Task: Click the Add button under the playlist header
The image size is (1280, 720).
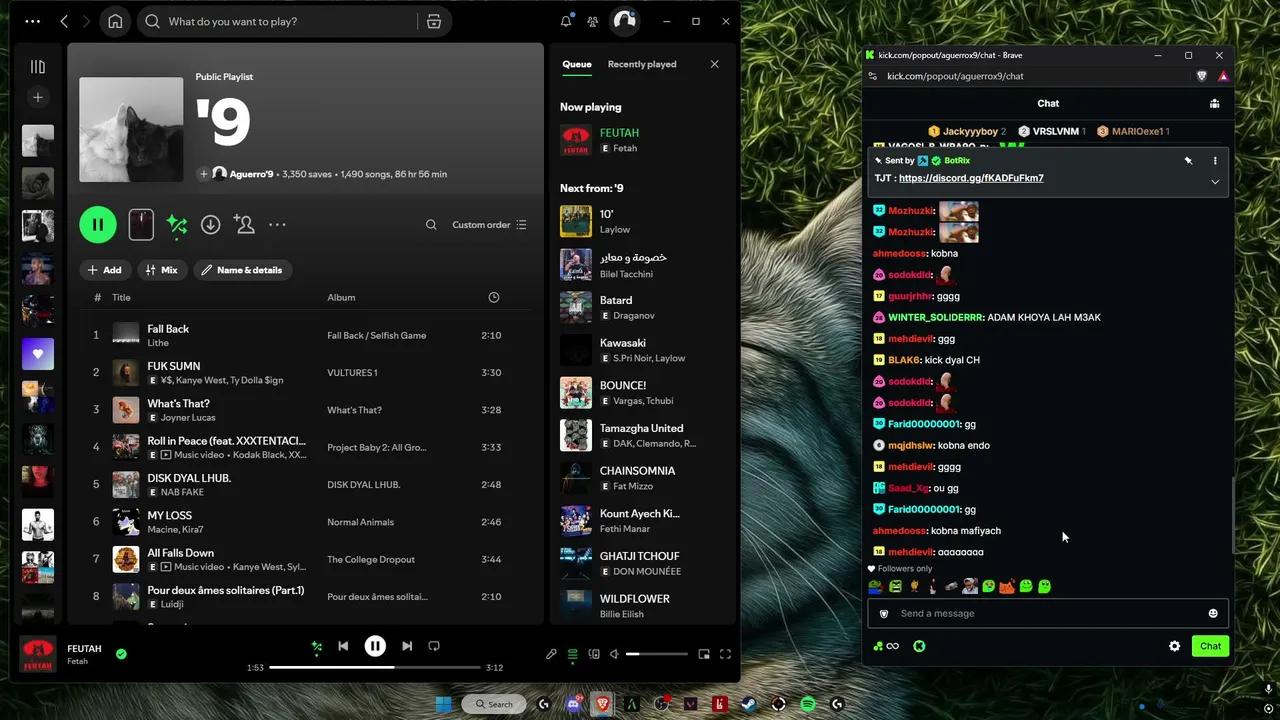Action: (x=104, y=270)
